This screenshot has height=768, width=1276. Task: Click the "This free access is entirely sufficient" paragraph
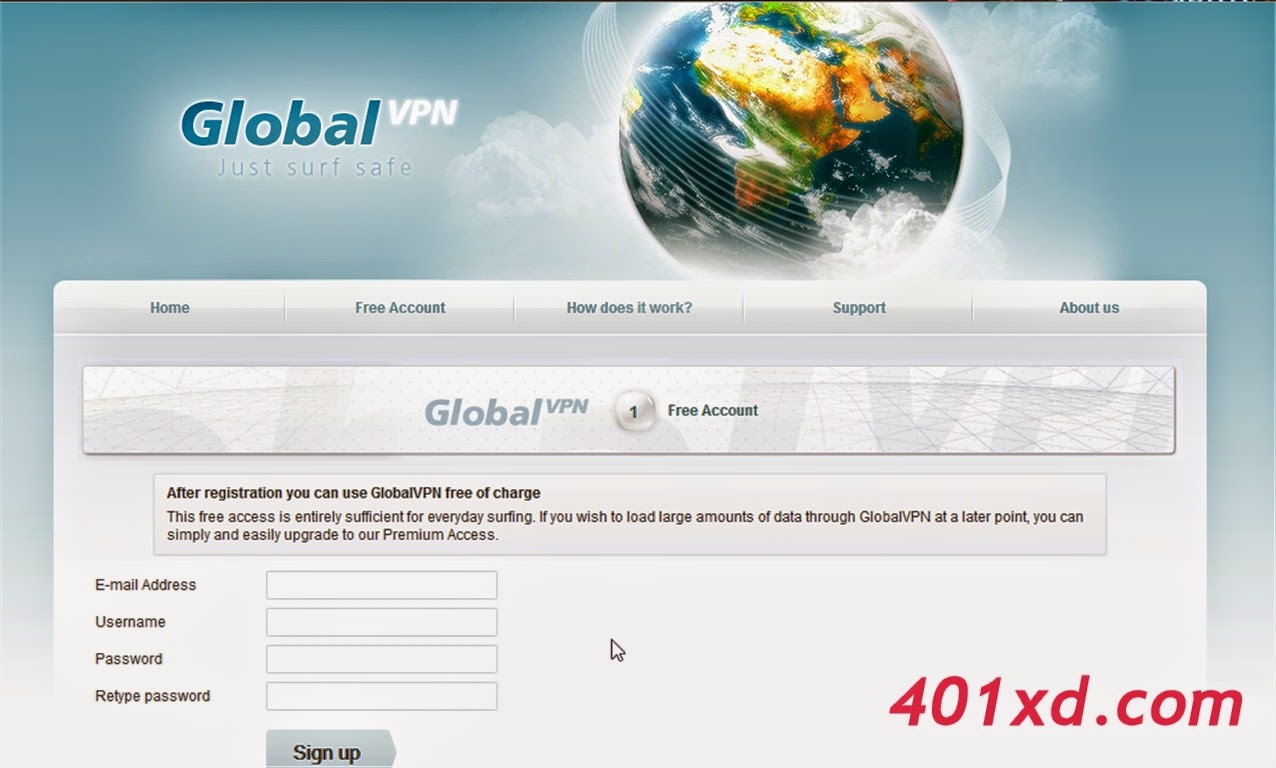pos(625,526)
